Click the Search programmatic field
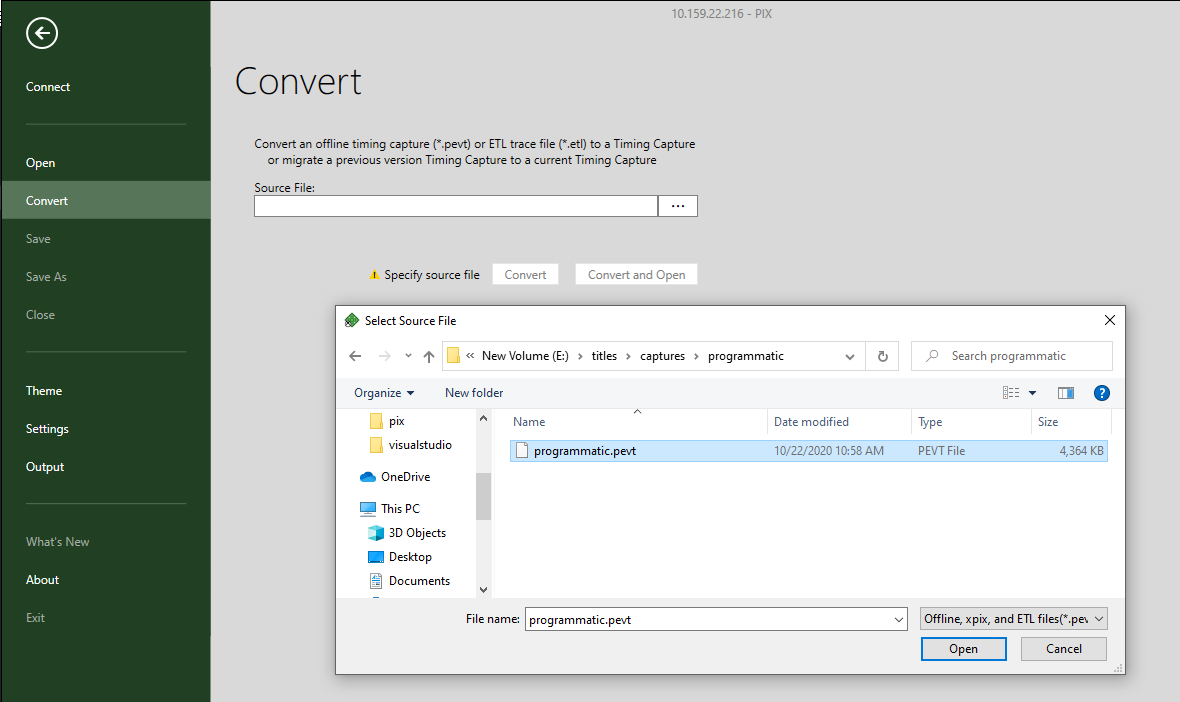1180x702 pixels. coord(1011,356)
